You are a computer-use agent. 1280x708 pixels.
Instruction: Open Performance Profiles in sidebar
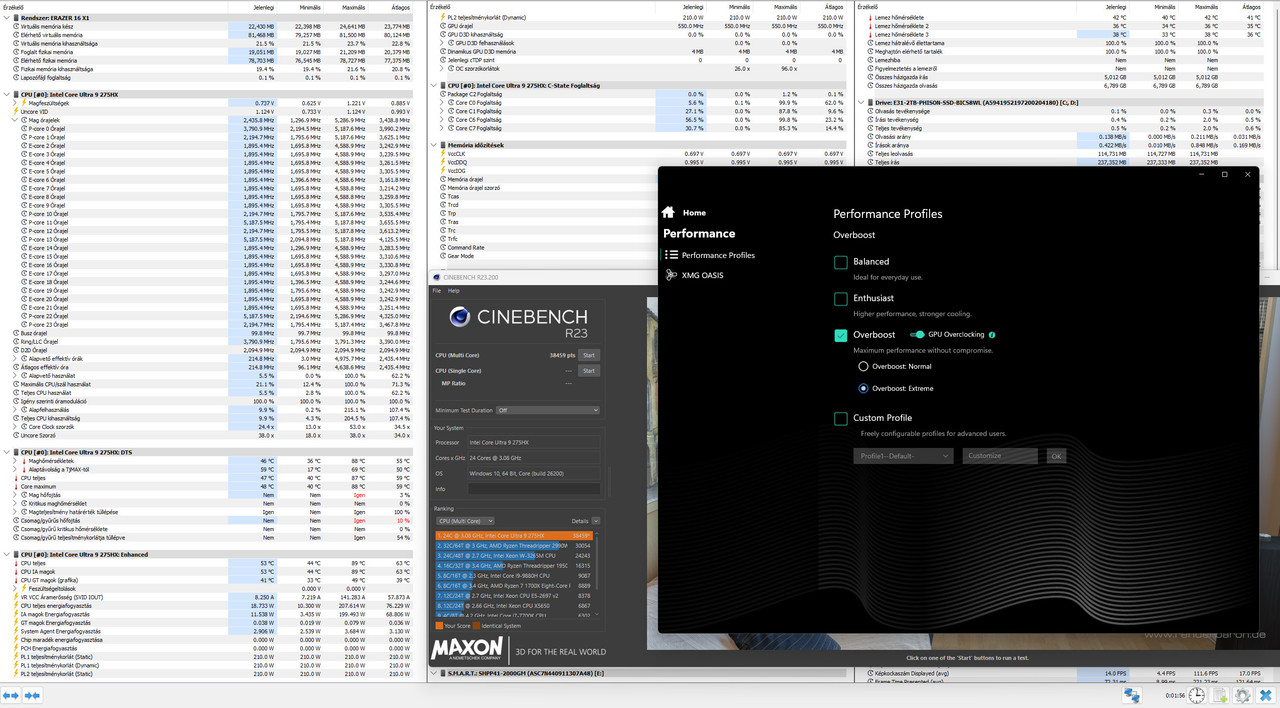[709, 255]
